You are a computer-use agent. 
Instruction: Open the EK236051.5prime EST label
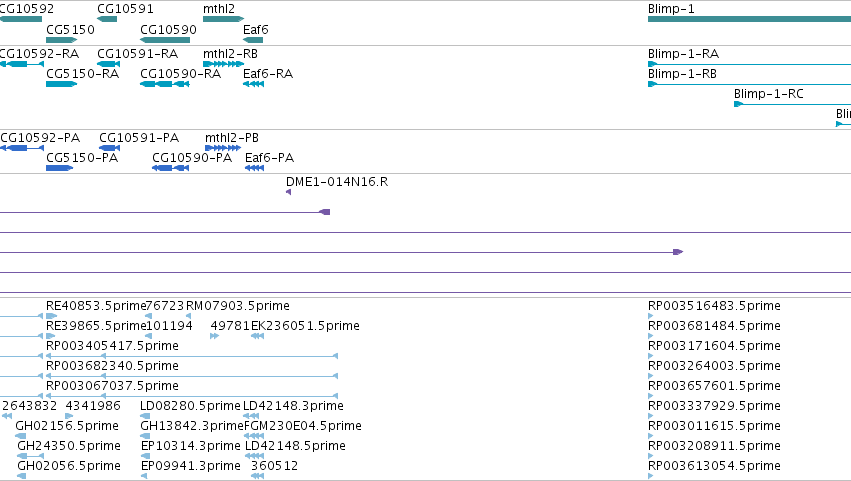click(x=305, y=326)
